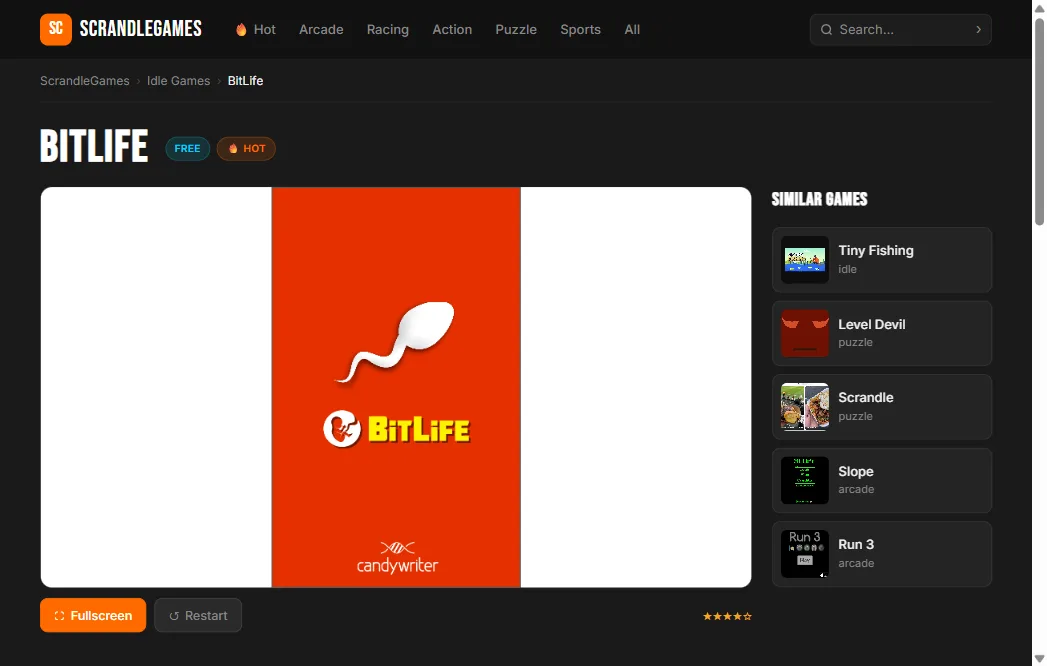
Task: Open the Level Devil title
Action: point(871,324)
